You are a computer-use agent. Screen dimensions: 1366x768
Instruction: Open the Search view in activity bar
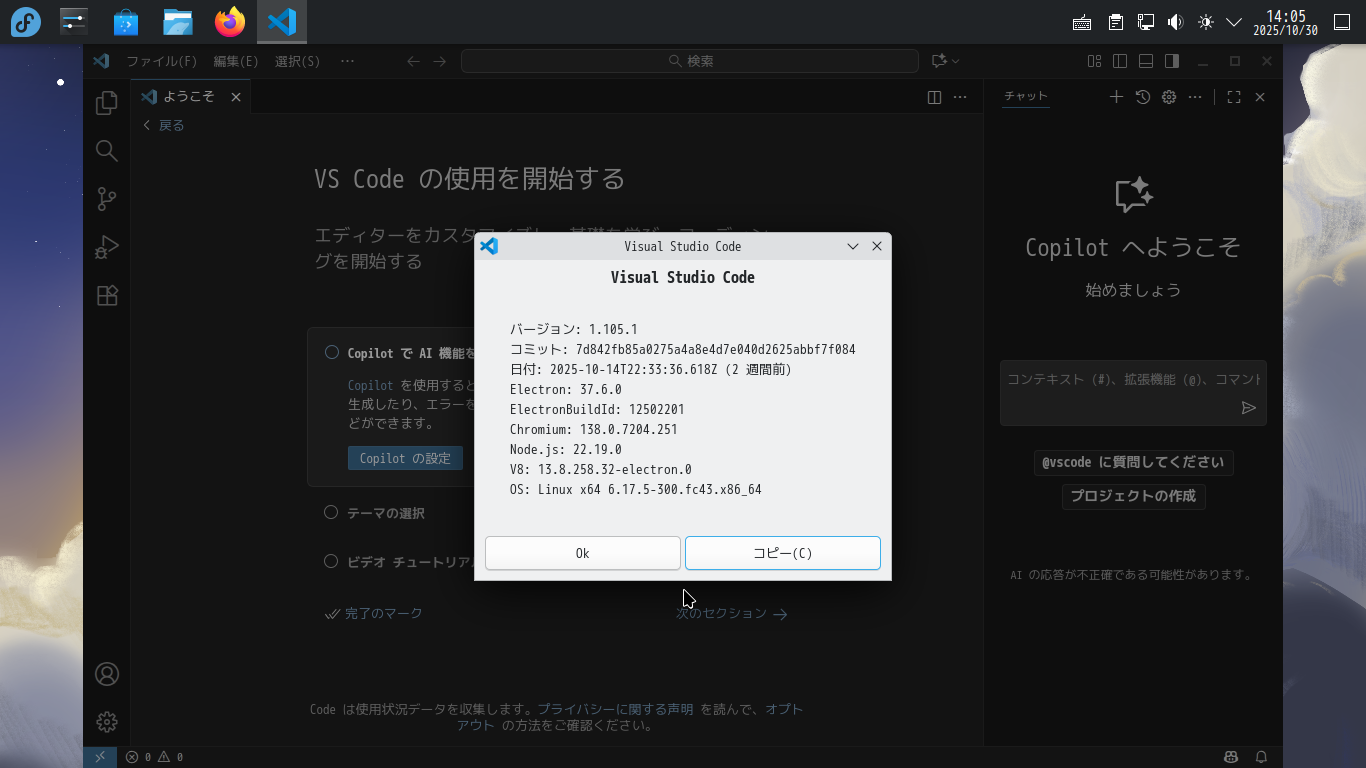click(x=107, y=151)
